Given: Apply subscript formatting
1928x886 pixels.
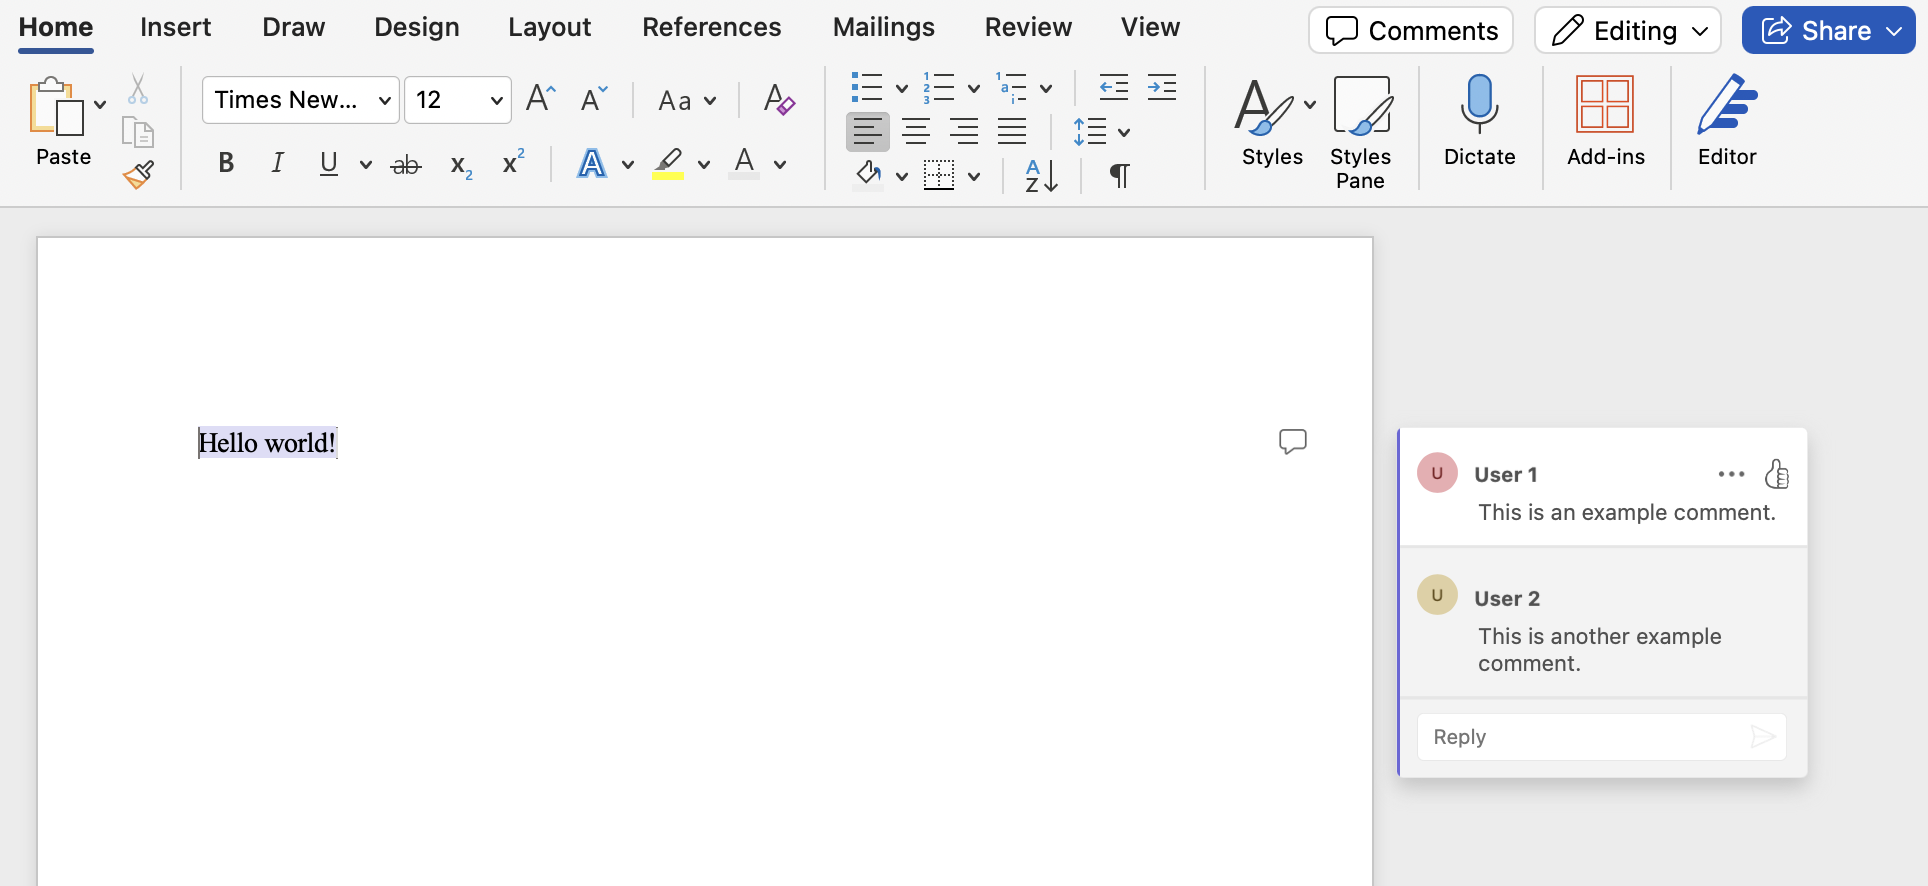Looking at the screenshot, I should 461,165.
